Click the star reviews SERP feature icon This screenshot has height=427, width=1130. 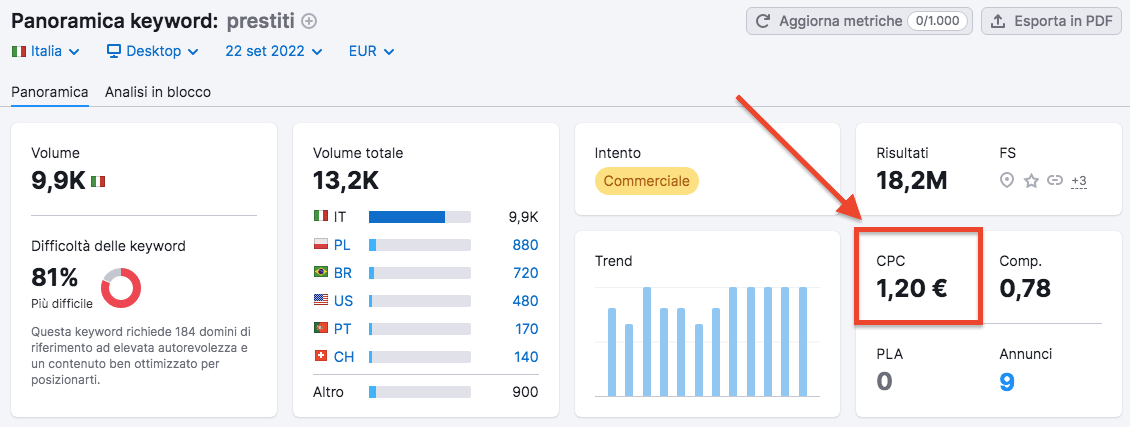1031,181
